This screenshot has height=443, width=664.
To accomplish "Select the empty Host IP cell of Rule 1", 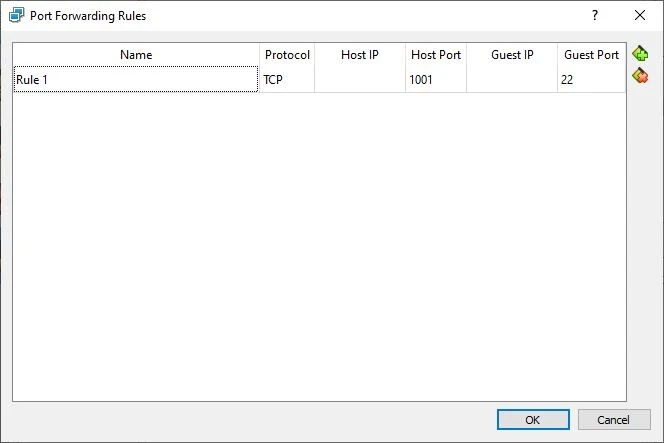I will pos(359,80).
